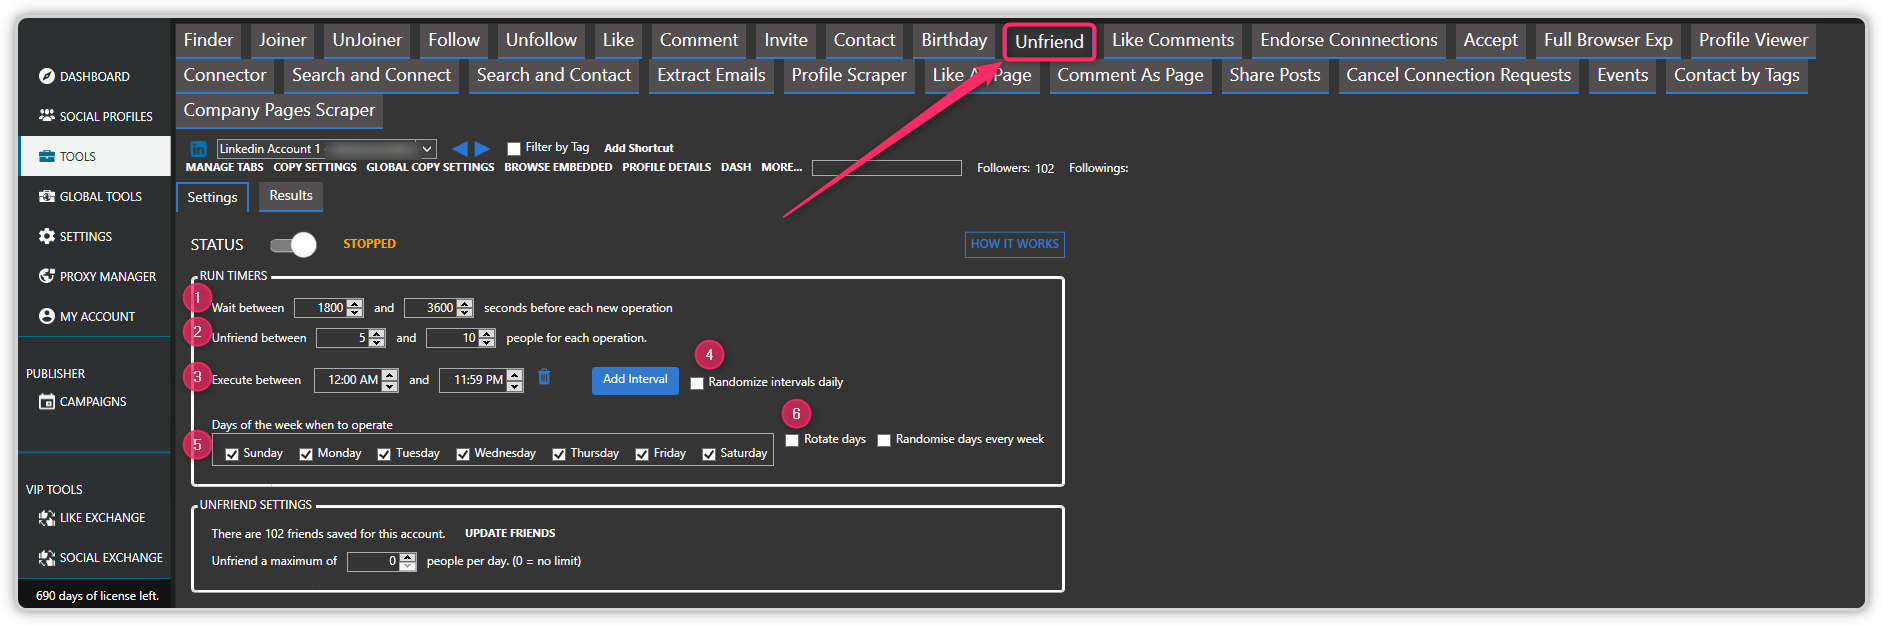Open the Endorse Connections tab
This screenshot has width=1883, height=626.
point(1348,41)
